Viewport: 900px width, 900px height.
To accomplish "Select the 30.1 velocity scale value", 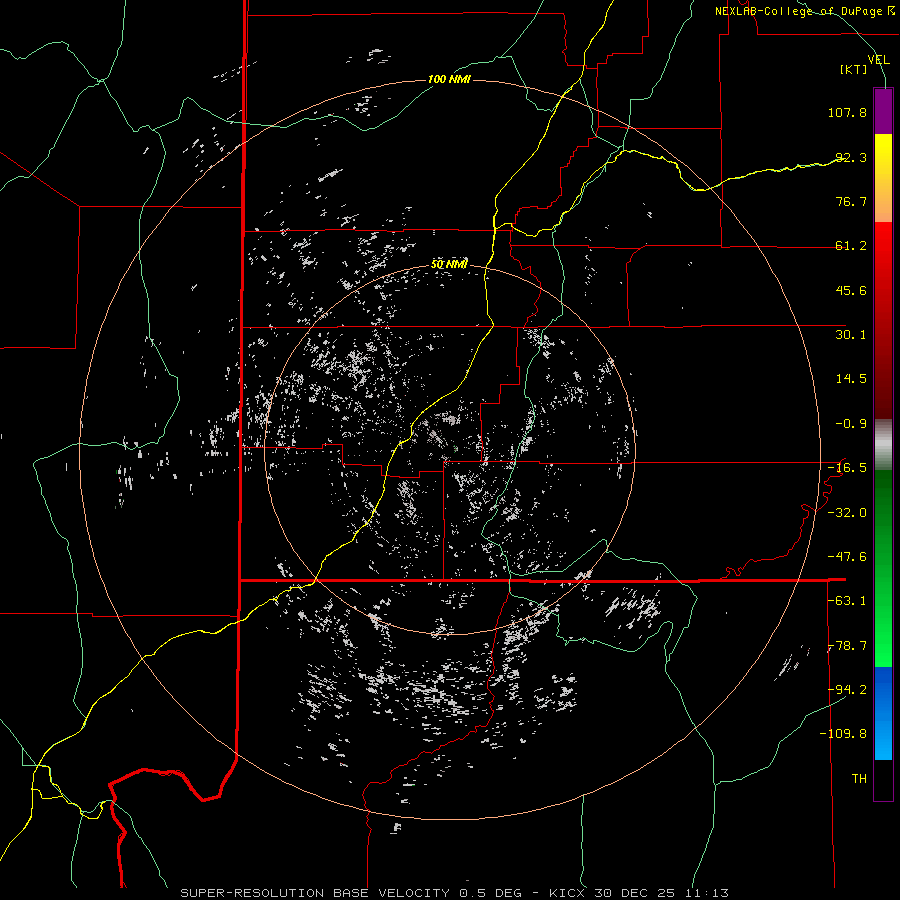I will [851, 335].
